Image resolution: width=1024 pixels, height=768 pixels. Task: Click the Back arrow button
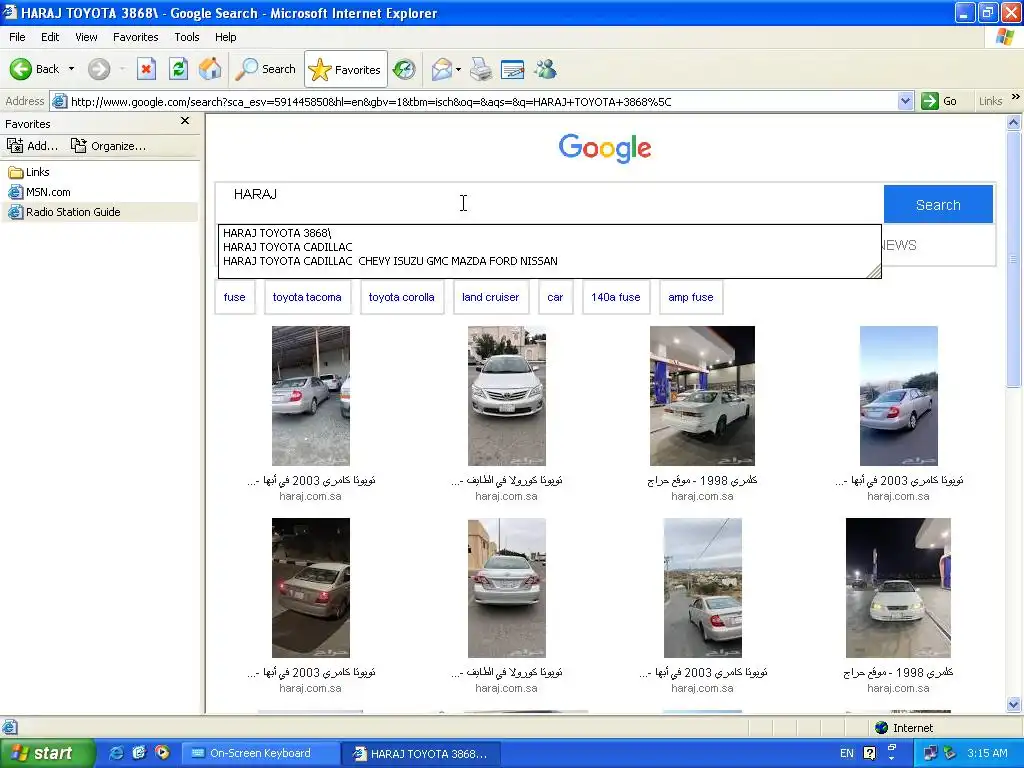coord(34,69)
